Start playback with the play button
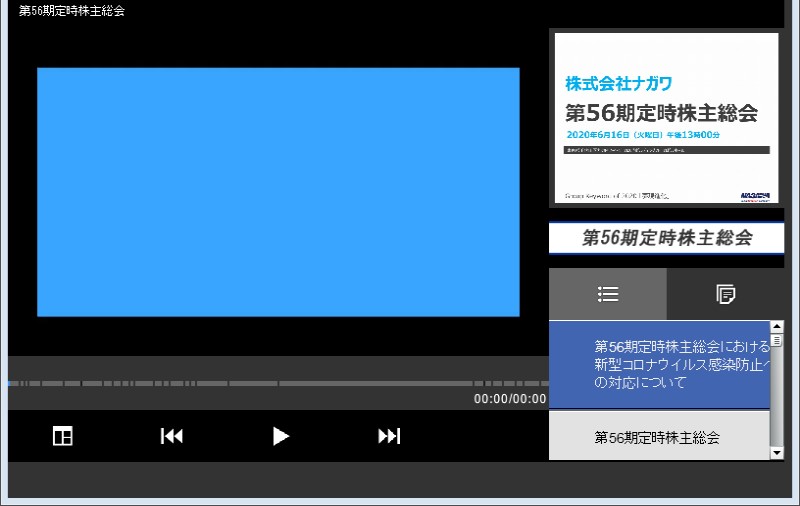The width and height of the screenshot is (800, 506). pyautogui.click(x=280, y=436)
